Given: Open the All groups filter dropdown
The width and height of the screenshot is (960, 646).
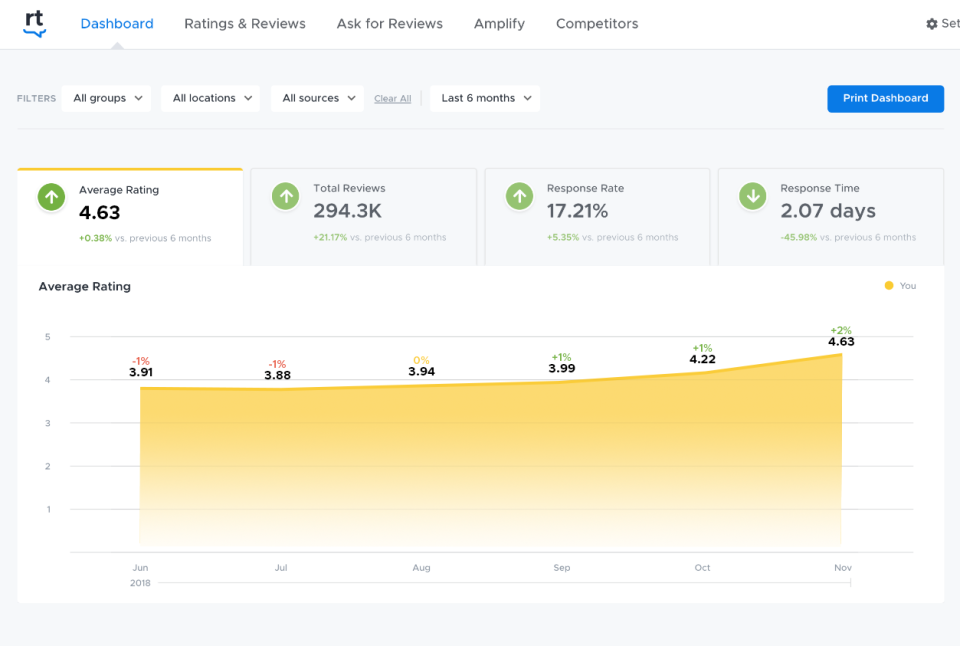Looking at the screenshot, I should tap(106, 98).
